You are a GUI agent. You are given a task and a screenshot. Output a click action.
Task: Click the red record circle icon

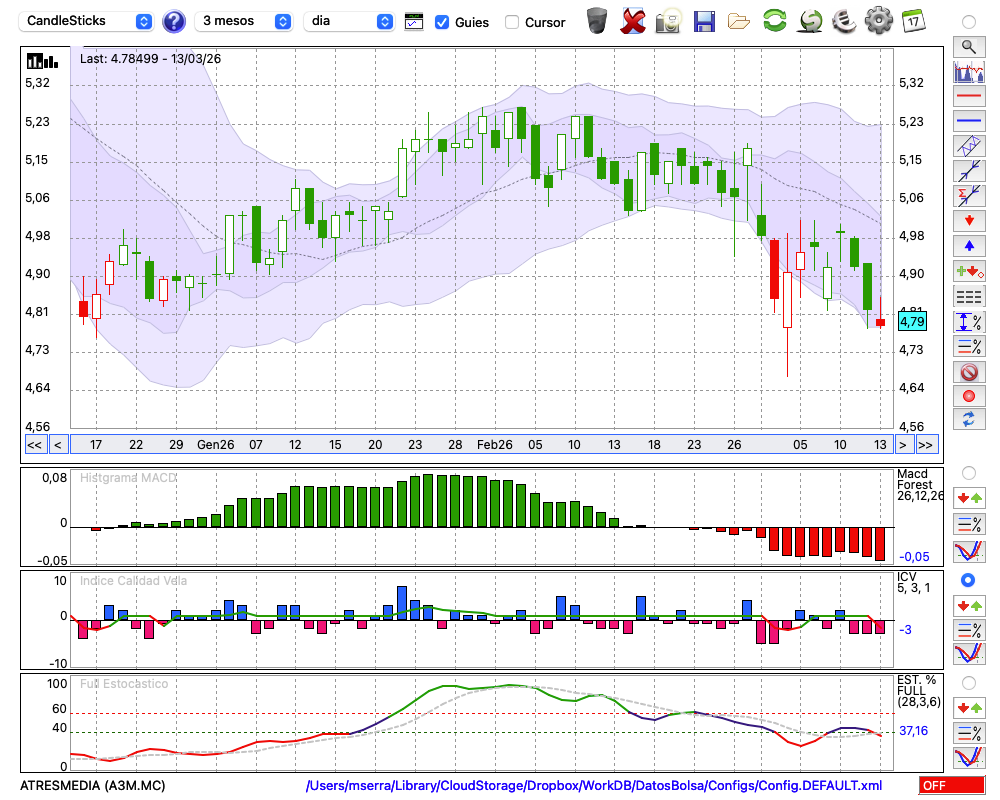pyautogui.click(x=969, y=396)
